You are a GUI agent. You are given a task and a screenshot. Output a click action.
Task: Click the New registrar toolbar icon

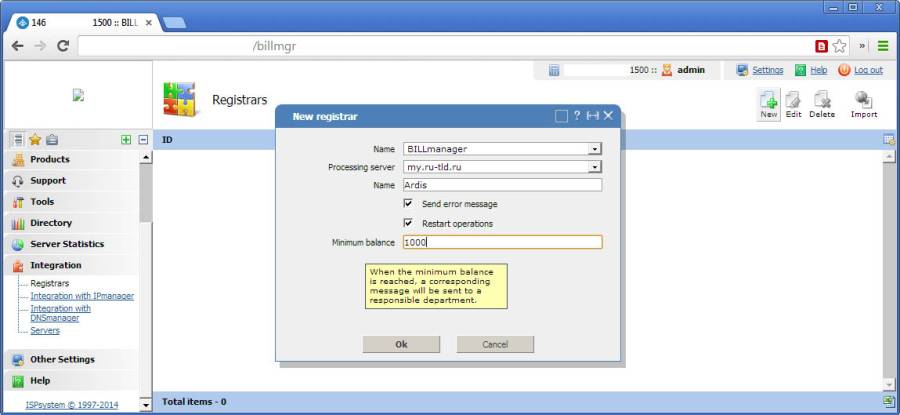[768, 103]
